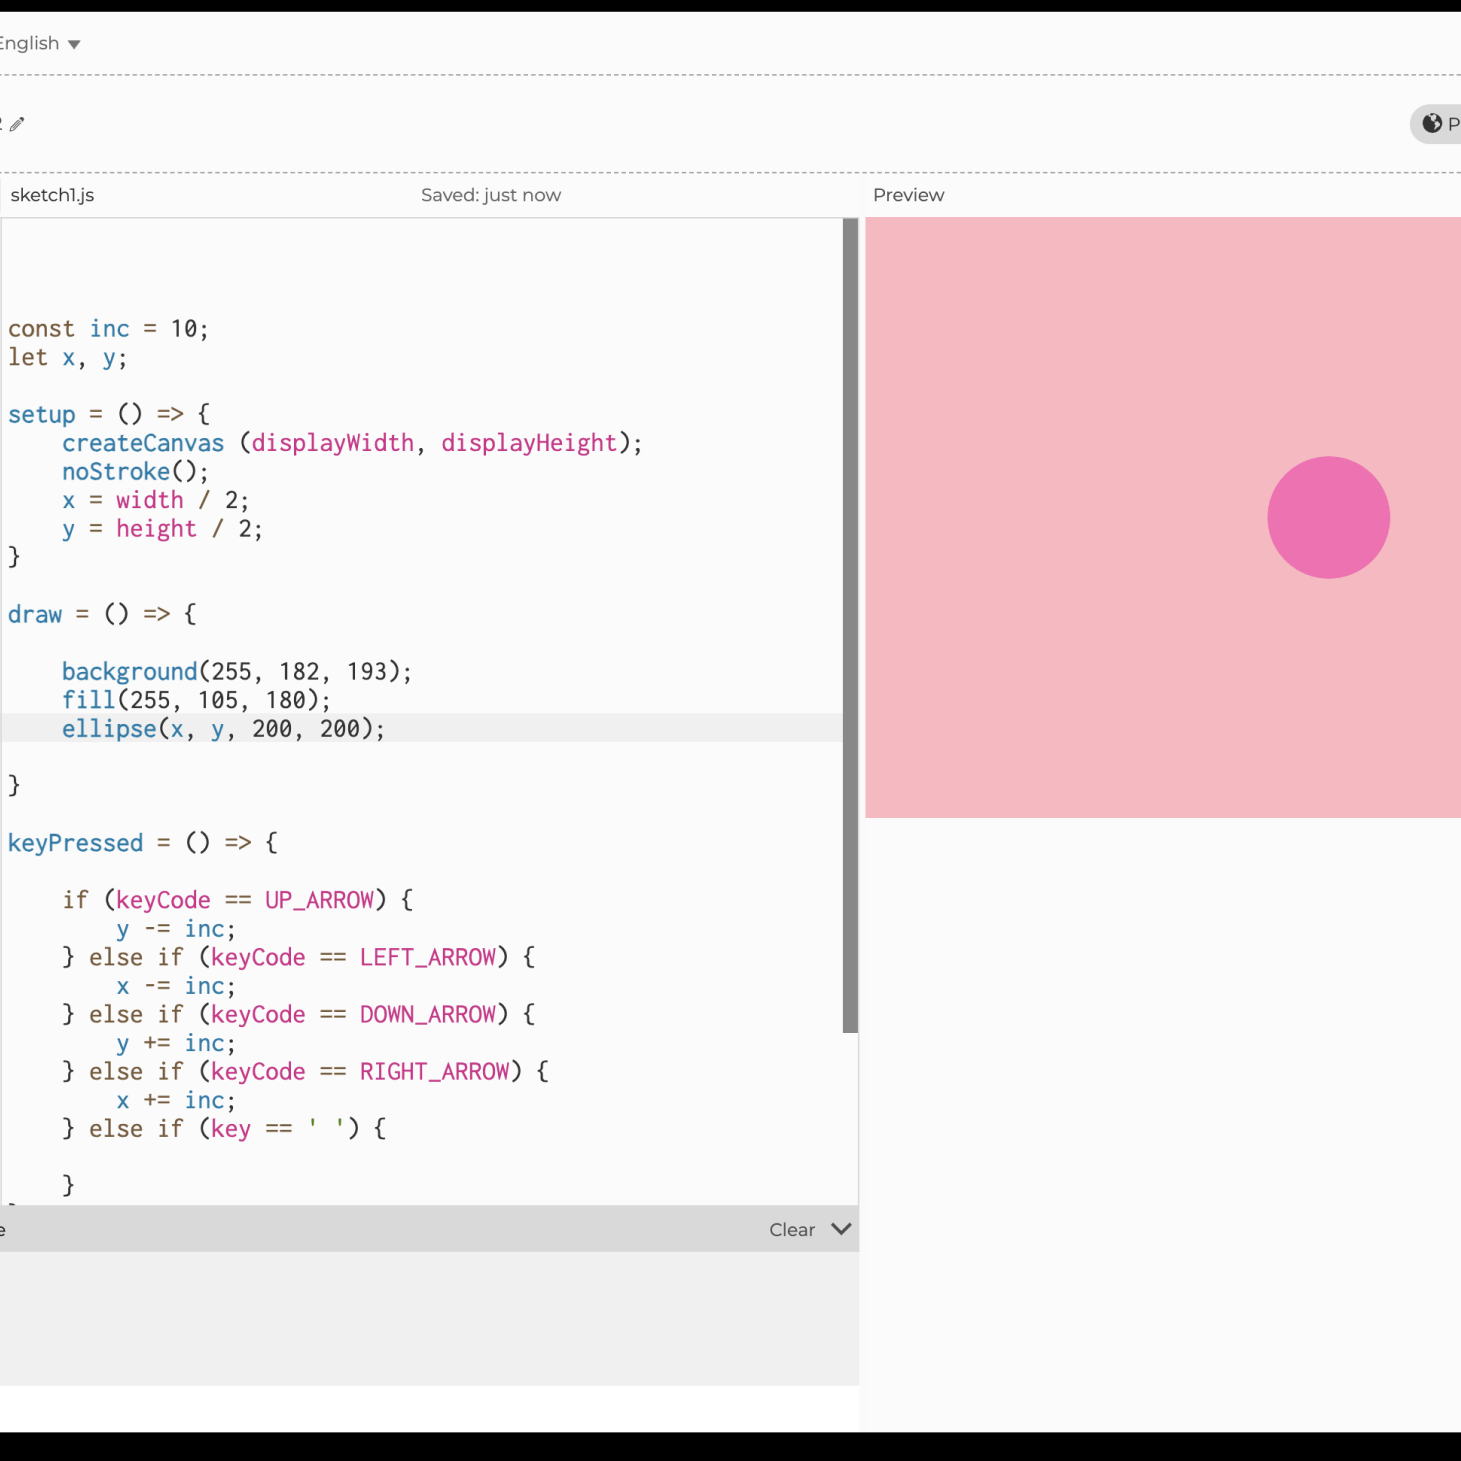
Task: Click the 'draw = () => {' line
Action: coord(101,614)
